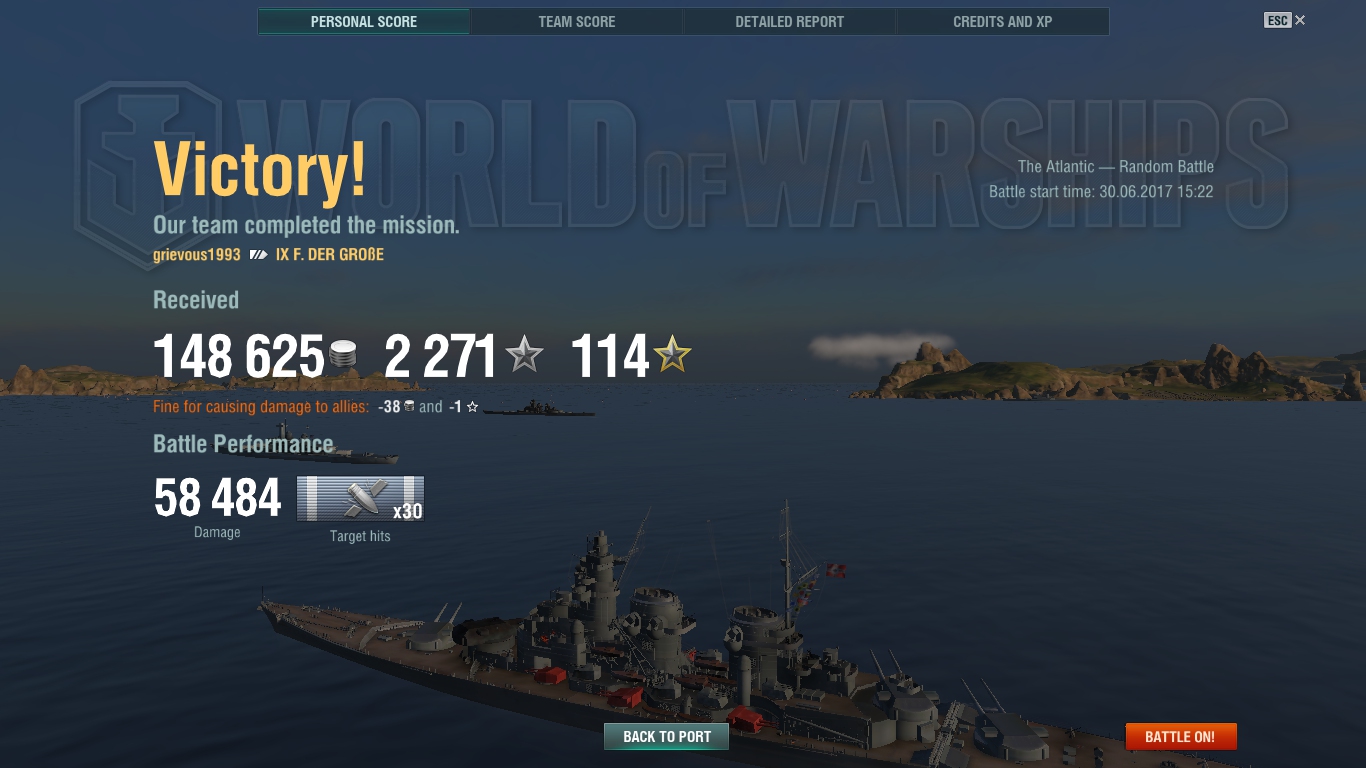Click the Back to Port button
Screen dimensions: 1366x768
click(x=667, y=737)
